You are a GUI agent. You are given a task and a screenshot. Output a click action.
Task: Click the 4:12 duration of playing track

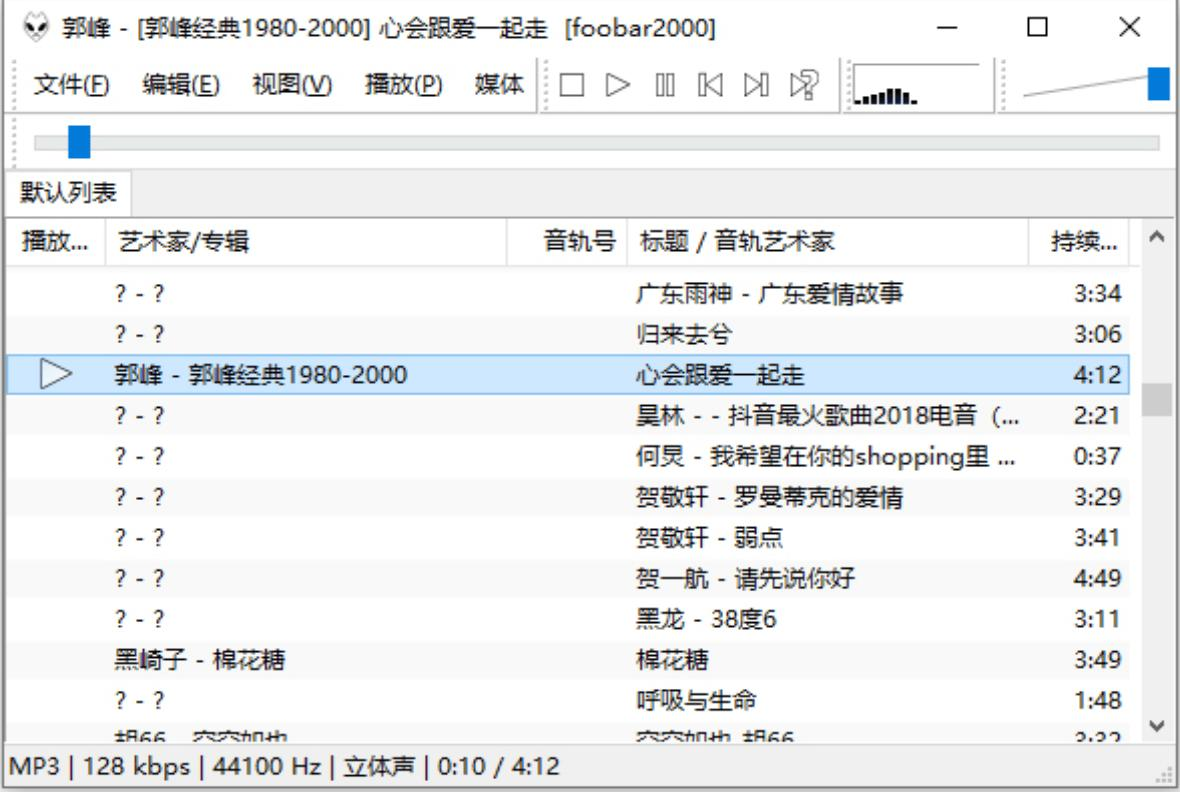[x=1097, y=374]
